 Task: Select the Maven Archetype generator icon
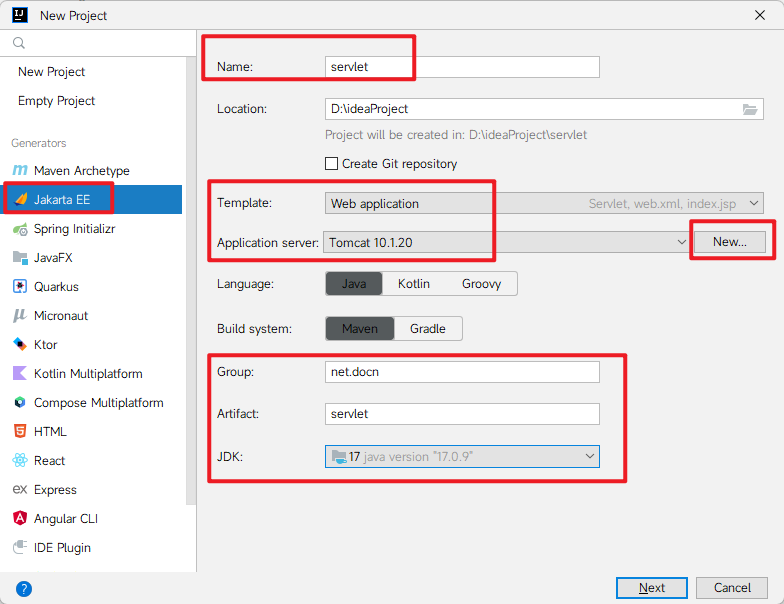tap(19, 171)
